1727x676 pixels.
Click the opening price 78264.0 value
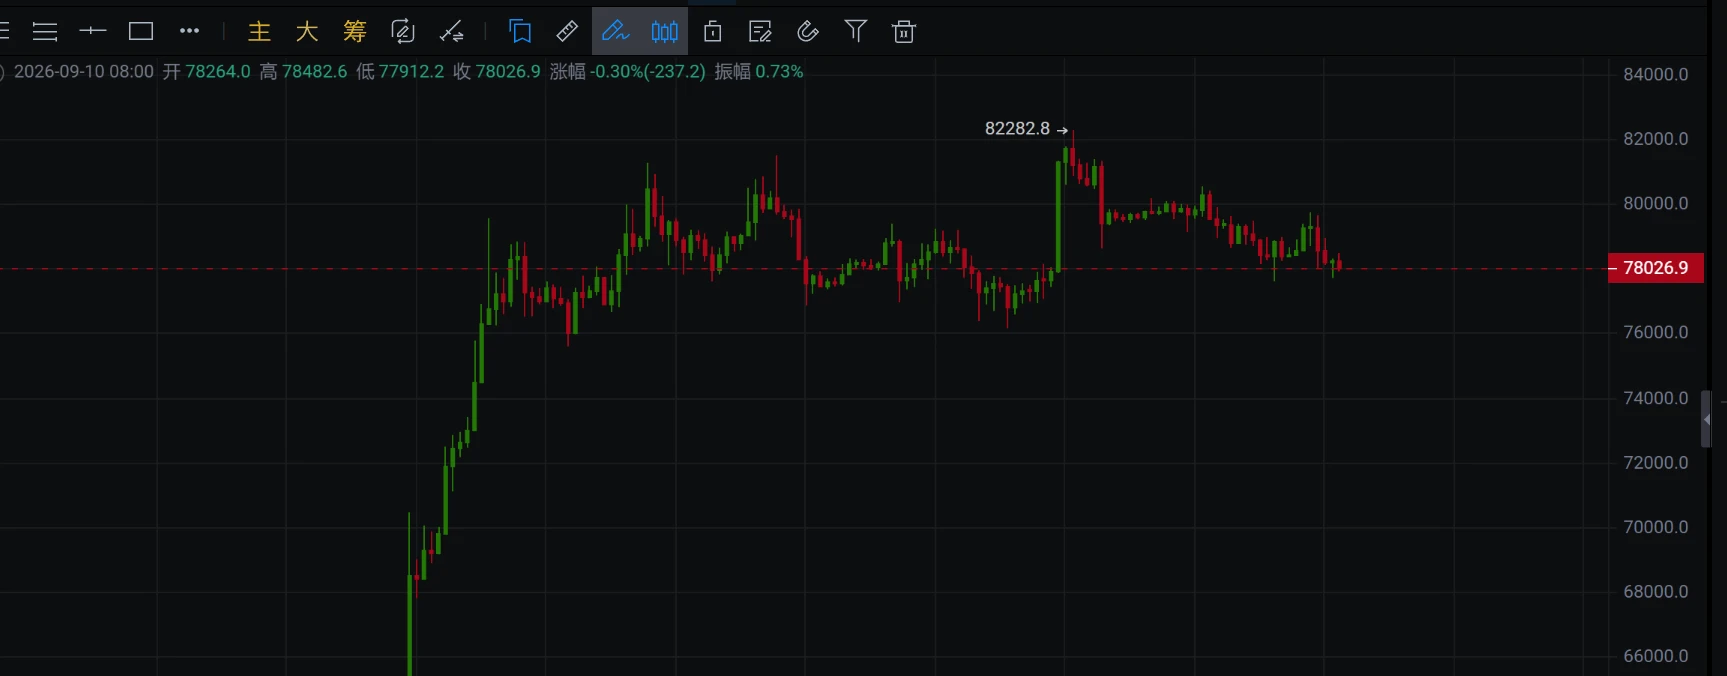click(218, 72)
